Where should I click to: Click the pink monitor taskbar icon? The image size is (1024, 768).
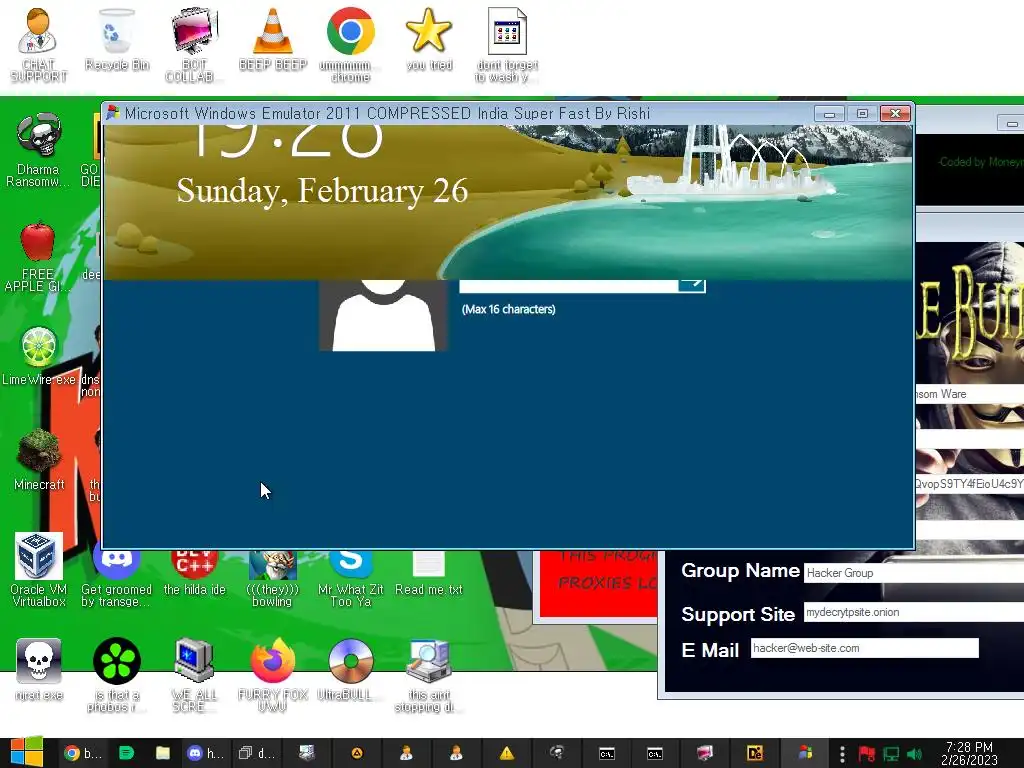click(705, 753)
